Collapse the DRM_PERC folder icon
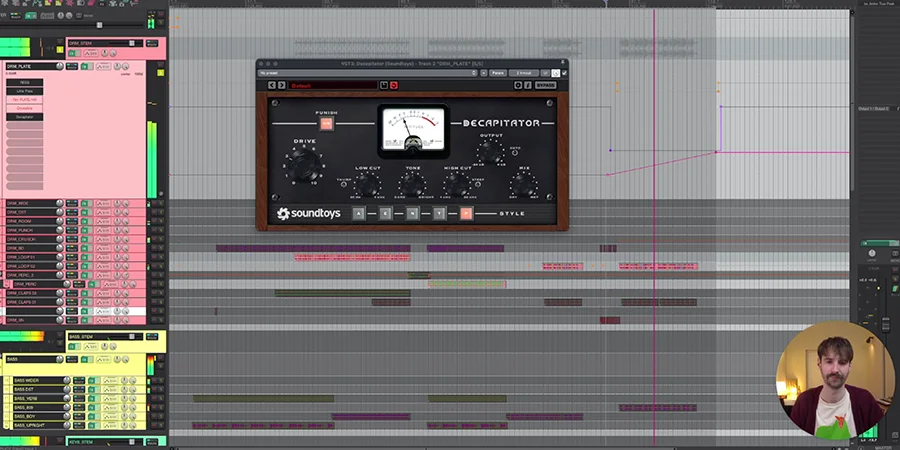 pos(6,284)
